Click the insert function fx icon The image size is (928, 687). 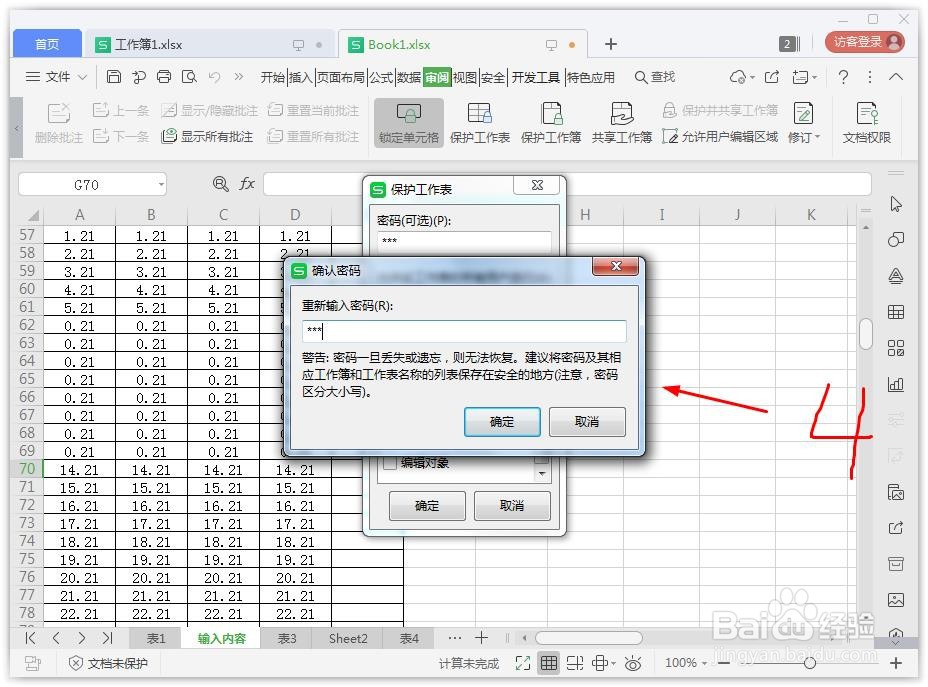click(x=246, y=184)
